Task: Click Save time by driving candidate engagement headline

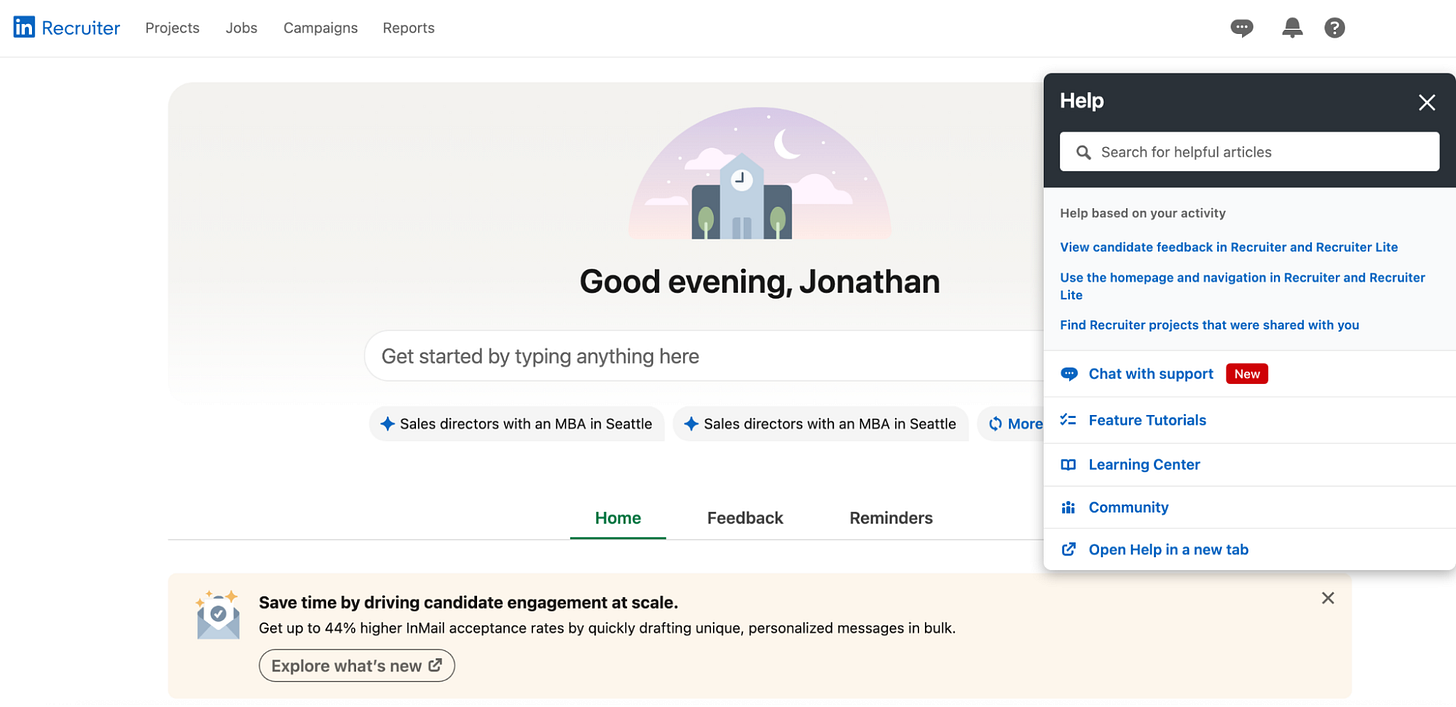Action: [468, 603]
